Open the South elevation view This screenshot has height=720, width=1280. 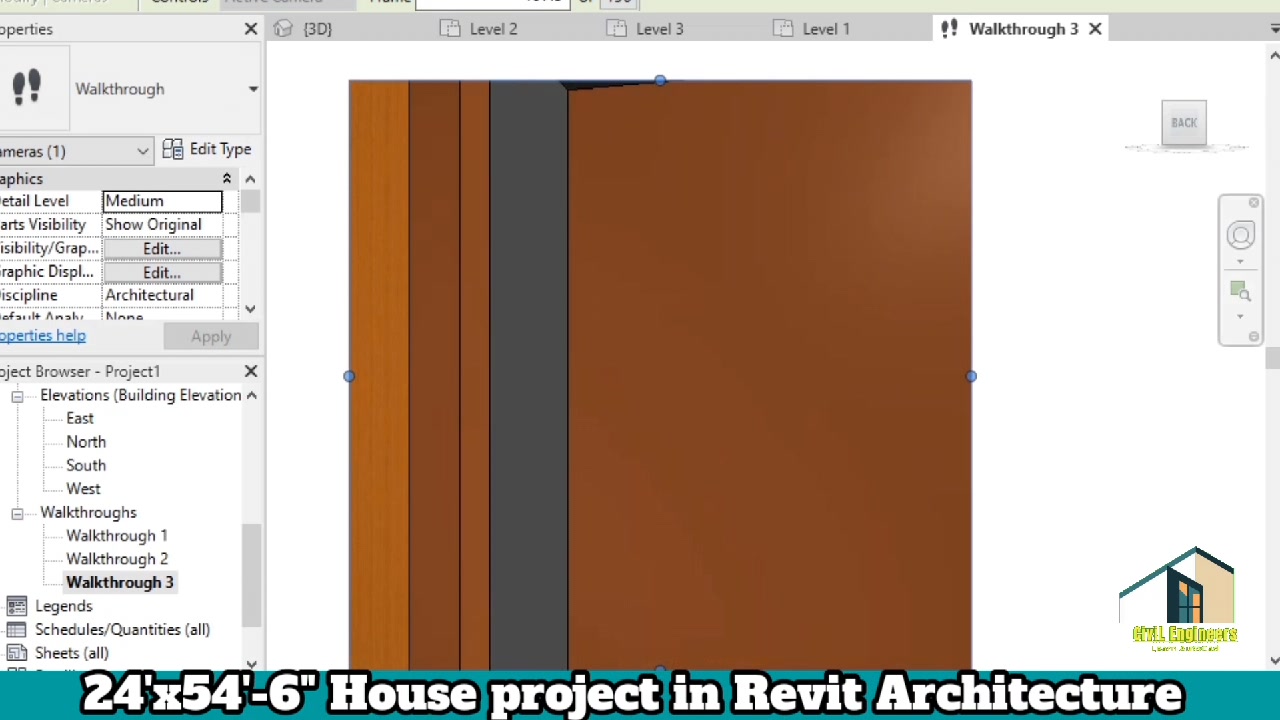coord(86,465)
